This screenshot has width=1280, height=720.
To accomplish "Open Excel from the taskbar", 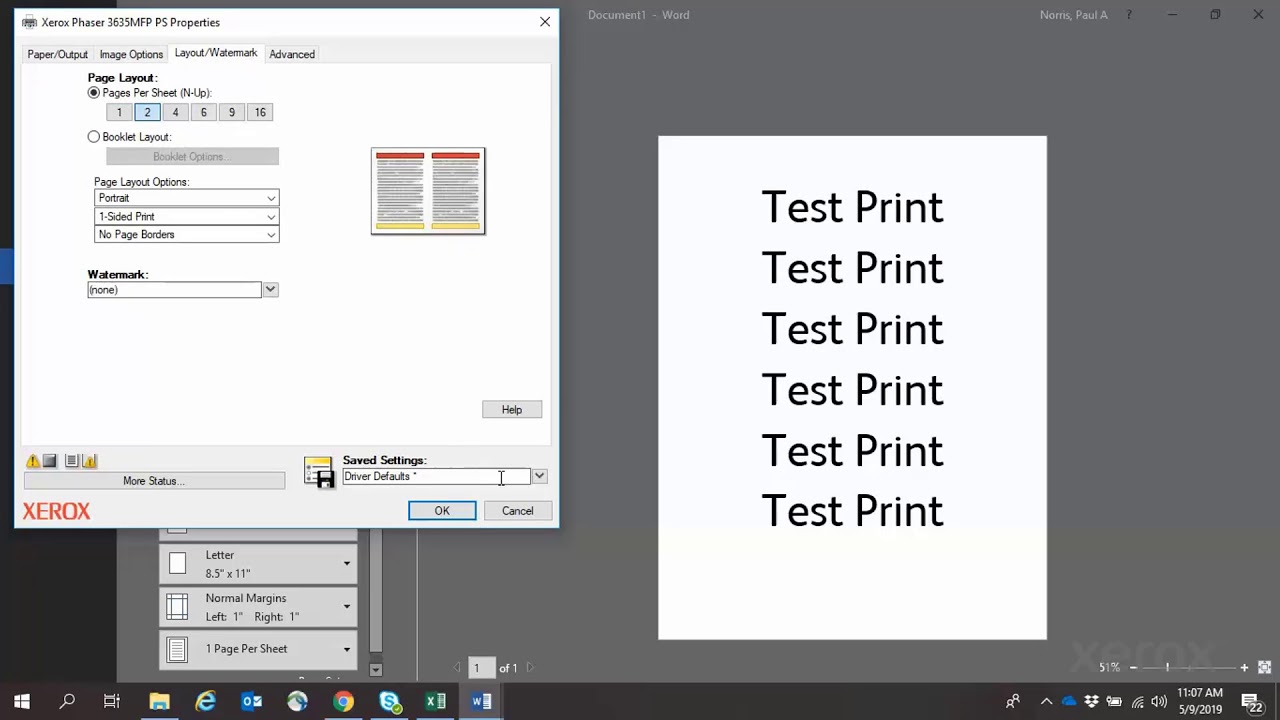I will tap(435, 701).
